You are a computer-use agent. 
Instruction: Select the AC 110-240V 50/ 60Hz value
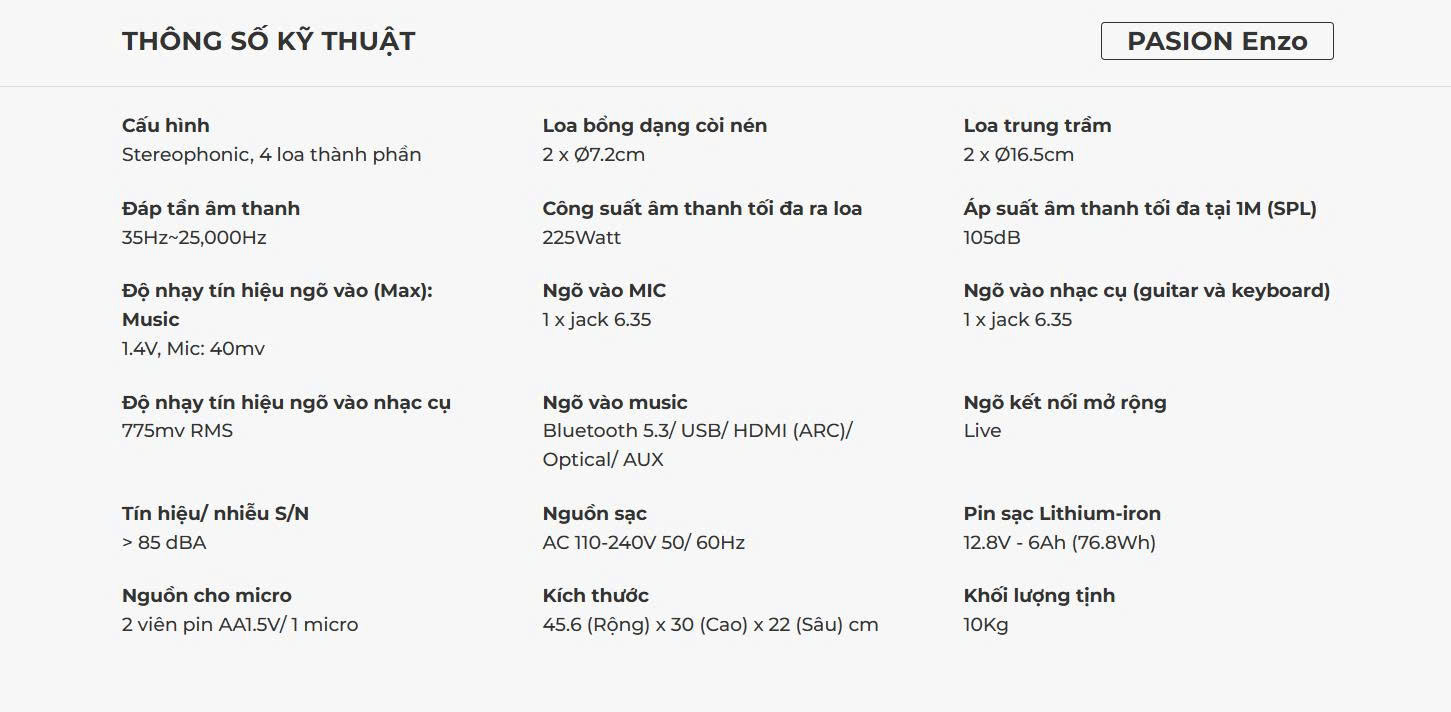pos(644,542)
